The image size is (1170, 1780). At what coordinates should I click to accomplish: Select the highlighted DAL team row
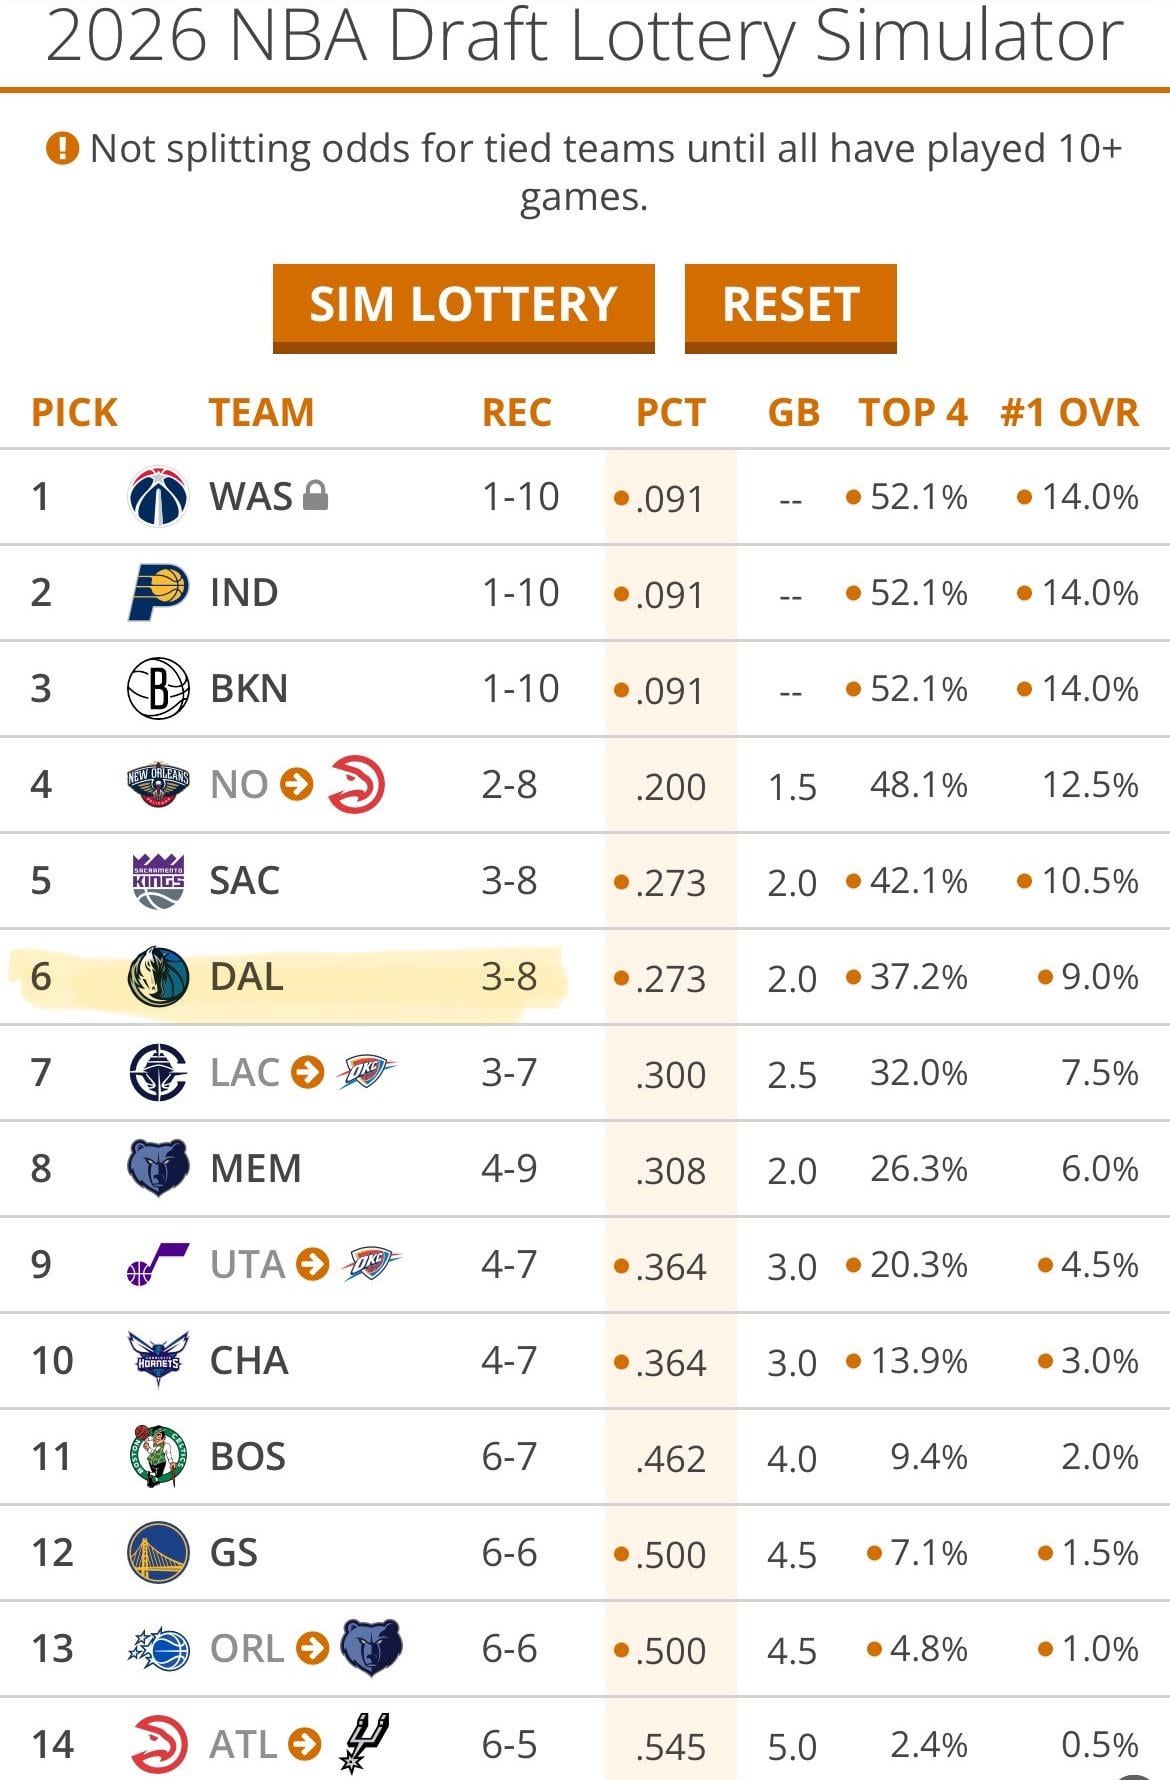(x=290, y=977)
